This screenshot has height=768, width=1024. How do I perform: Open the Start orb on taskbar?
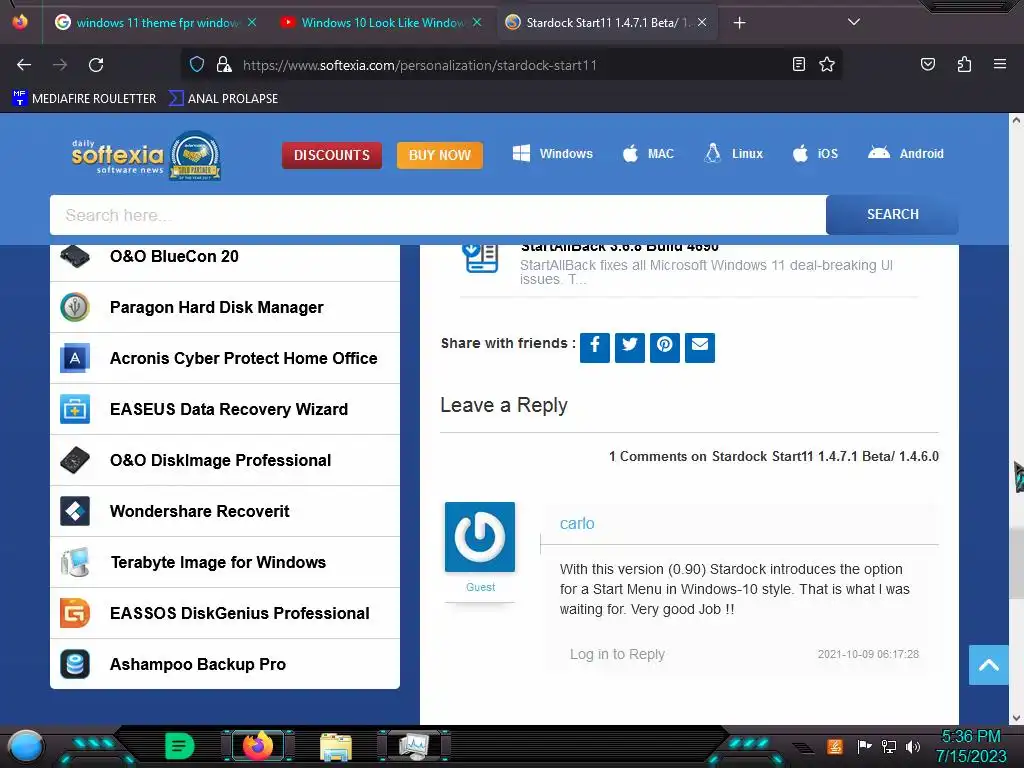click(26, 747)
